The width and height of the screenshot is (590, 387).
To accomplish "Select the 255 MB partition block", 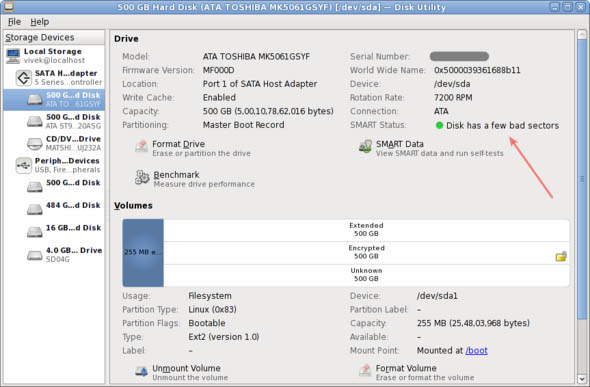I will pyautogui.click(x=143, y=252).
